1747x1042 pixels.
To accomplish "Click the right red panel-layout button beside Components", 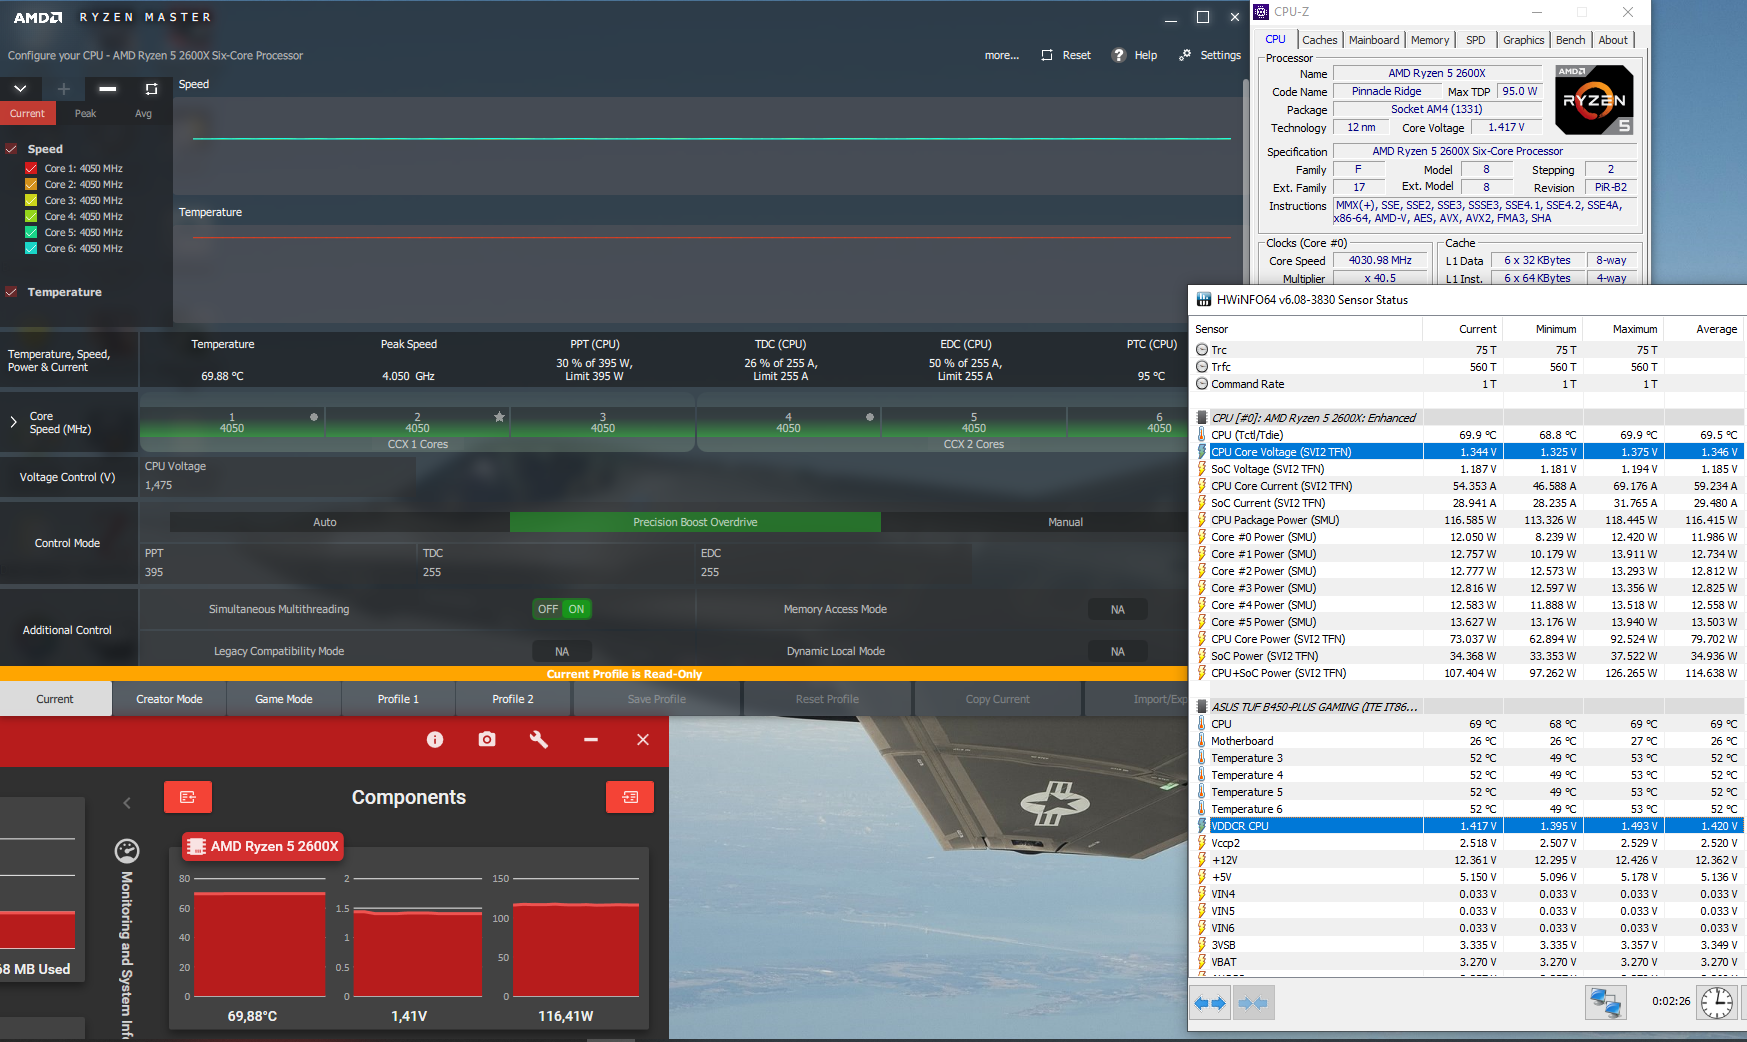I will coord(630,797).
